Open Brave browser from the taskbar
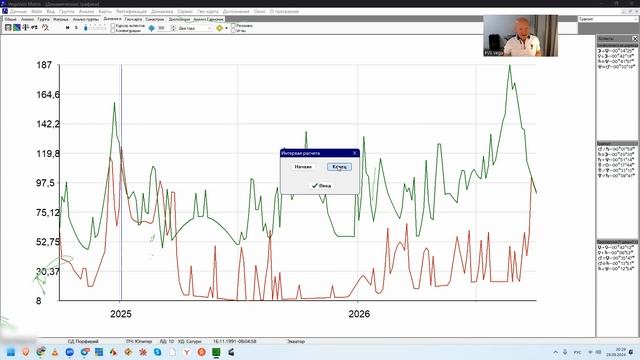Screen dimensions: 640x360 tap(26, 352)
